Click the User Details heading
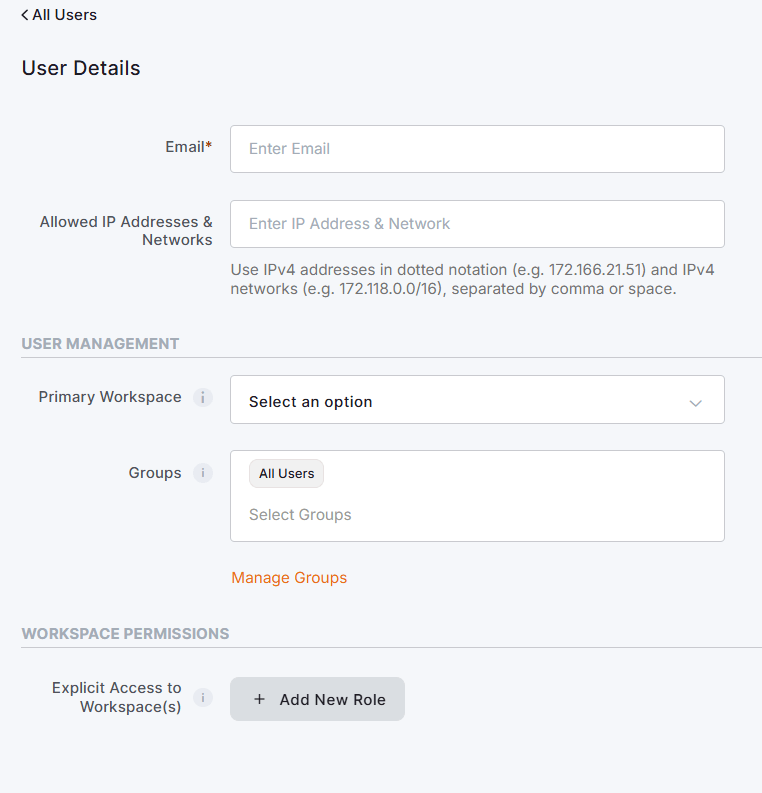The image size is (762, 793). (81, 68)
